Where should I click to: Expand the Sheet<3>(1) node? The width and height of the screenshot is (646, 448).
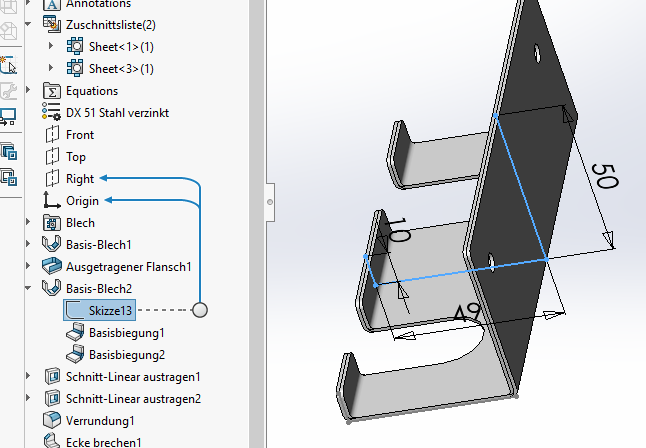(x=51, y=68)
